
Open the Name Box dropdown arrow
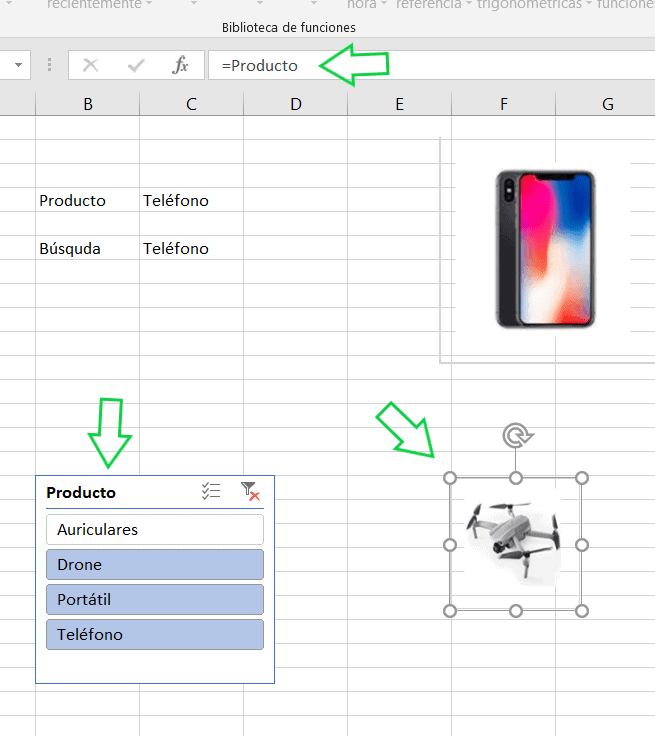18,65
